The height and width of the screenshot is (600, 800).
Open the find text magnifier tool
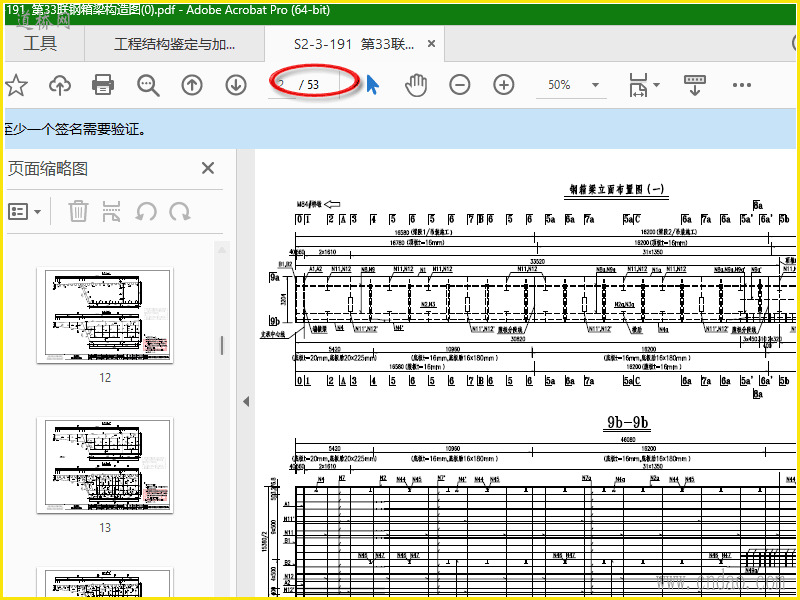(x=148, y=85)
